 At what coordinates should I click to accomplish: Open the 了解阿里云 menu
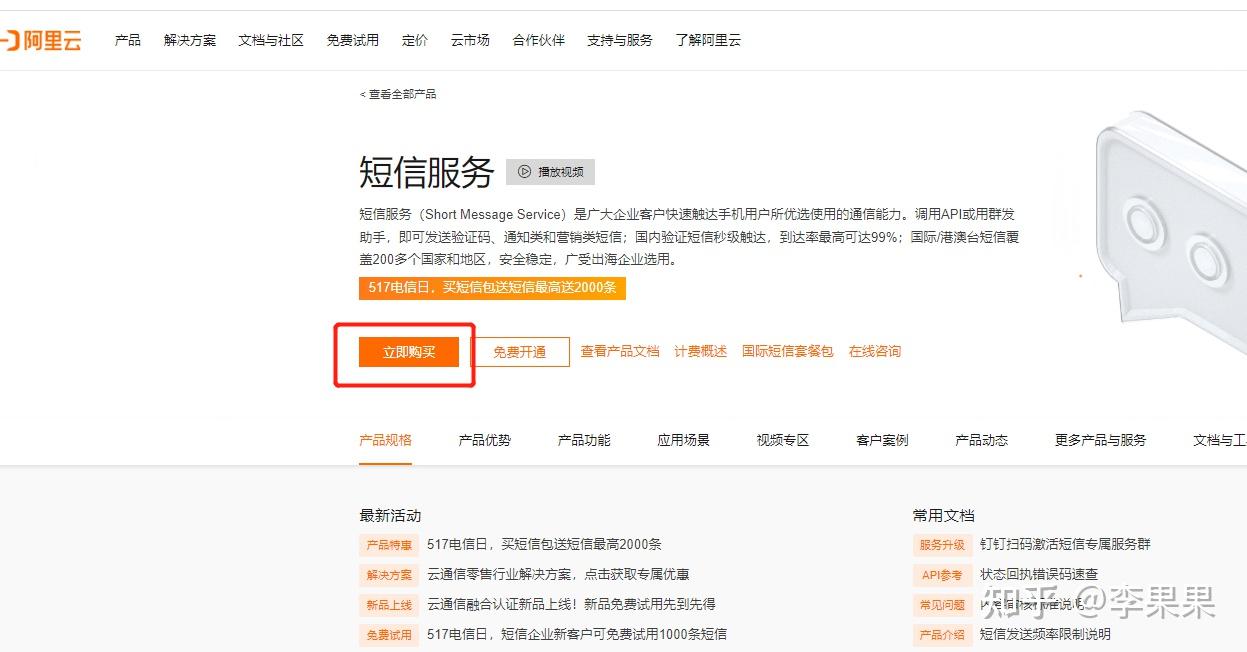click(x=708, y=40)
